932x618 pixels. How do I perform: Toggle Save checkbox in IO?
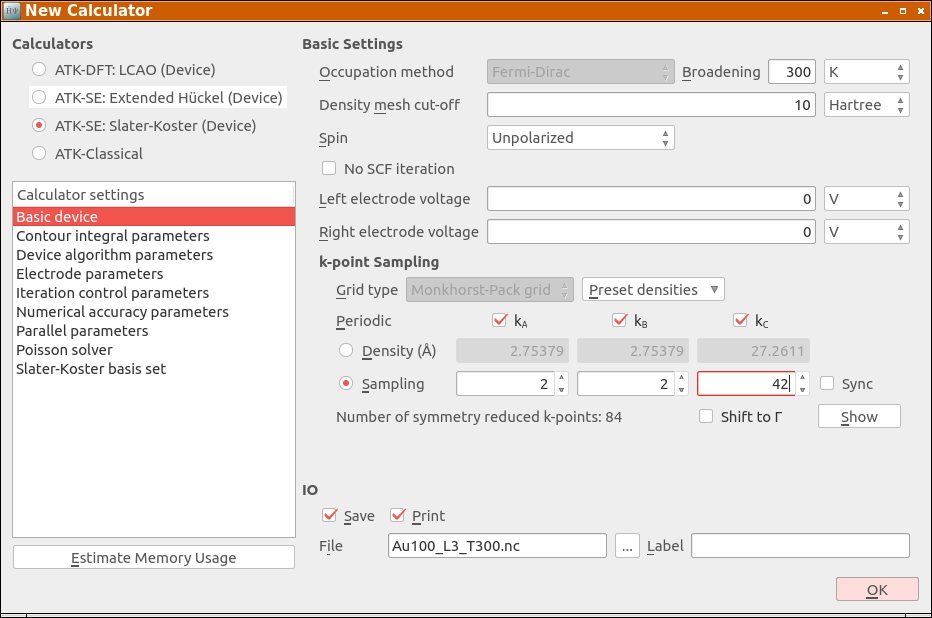pos(329,515)
